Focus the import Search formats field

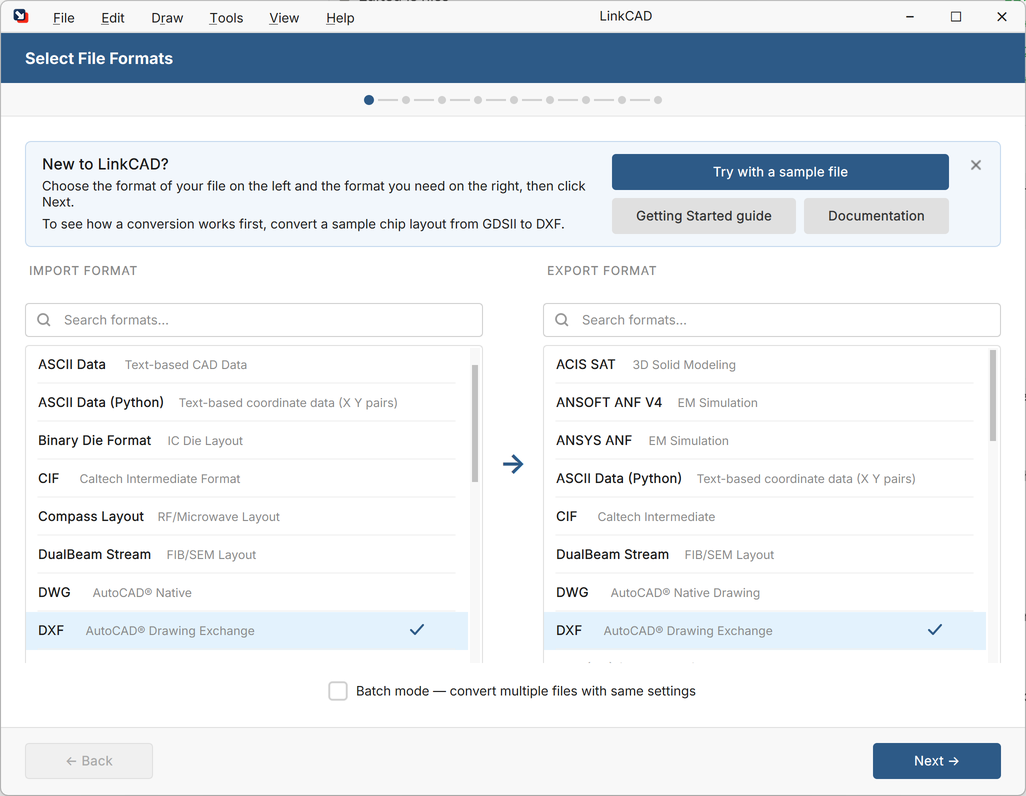point(254,320)
